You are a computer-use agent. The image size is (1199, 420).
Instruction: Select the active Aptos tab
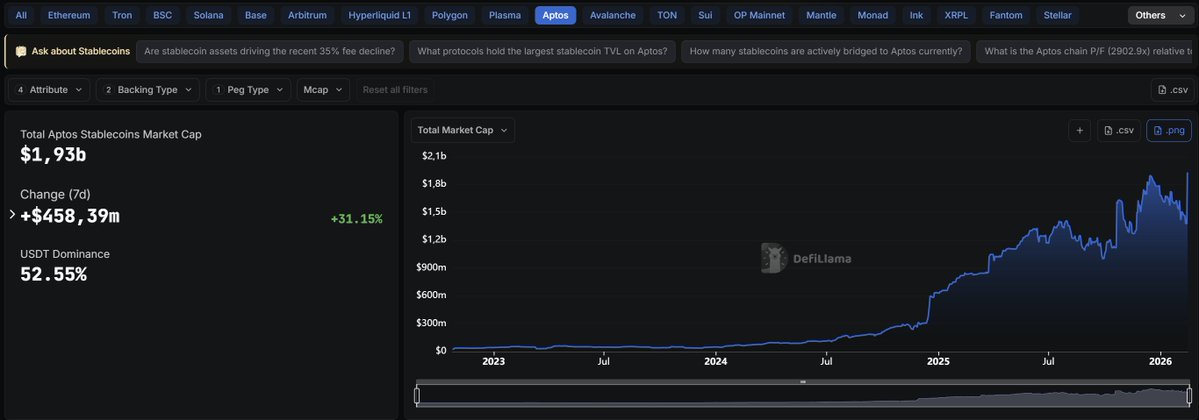point(555,15)
